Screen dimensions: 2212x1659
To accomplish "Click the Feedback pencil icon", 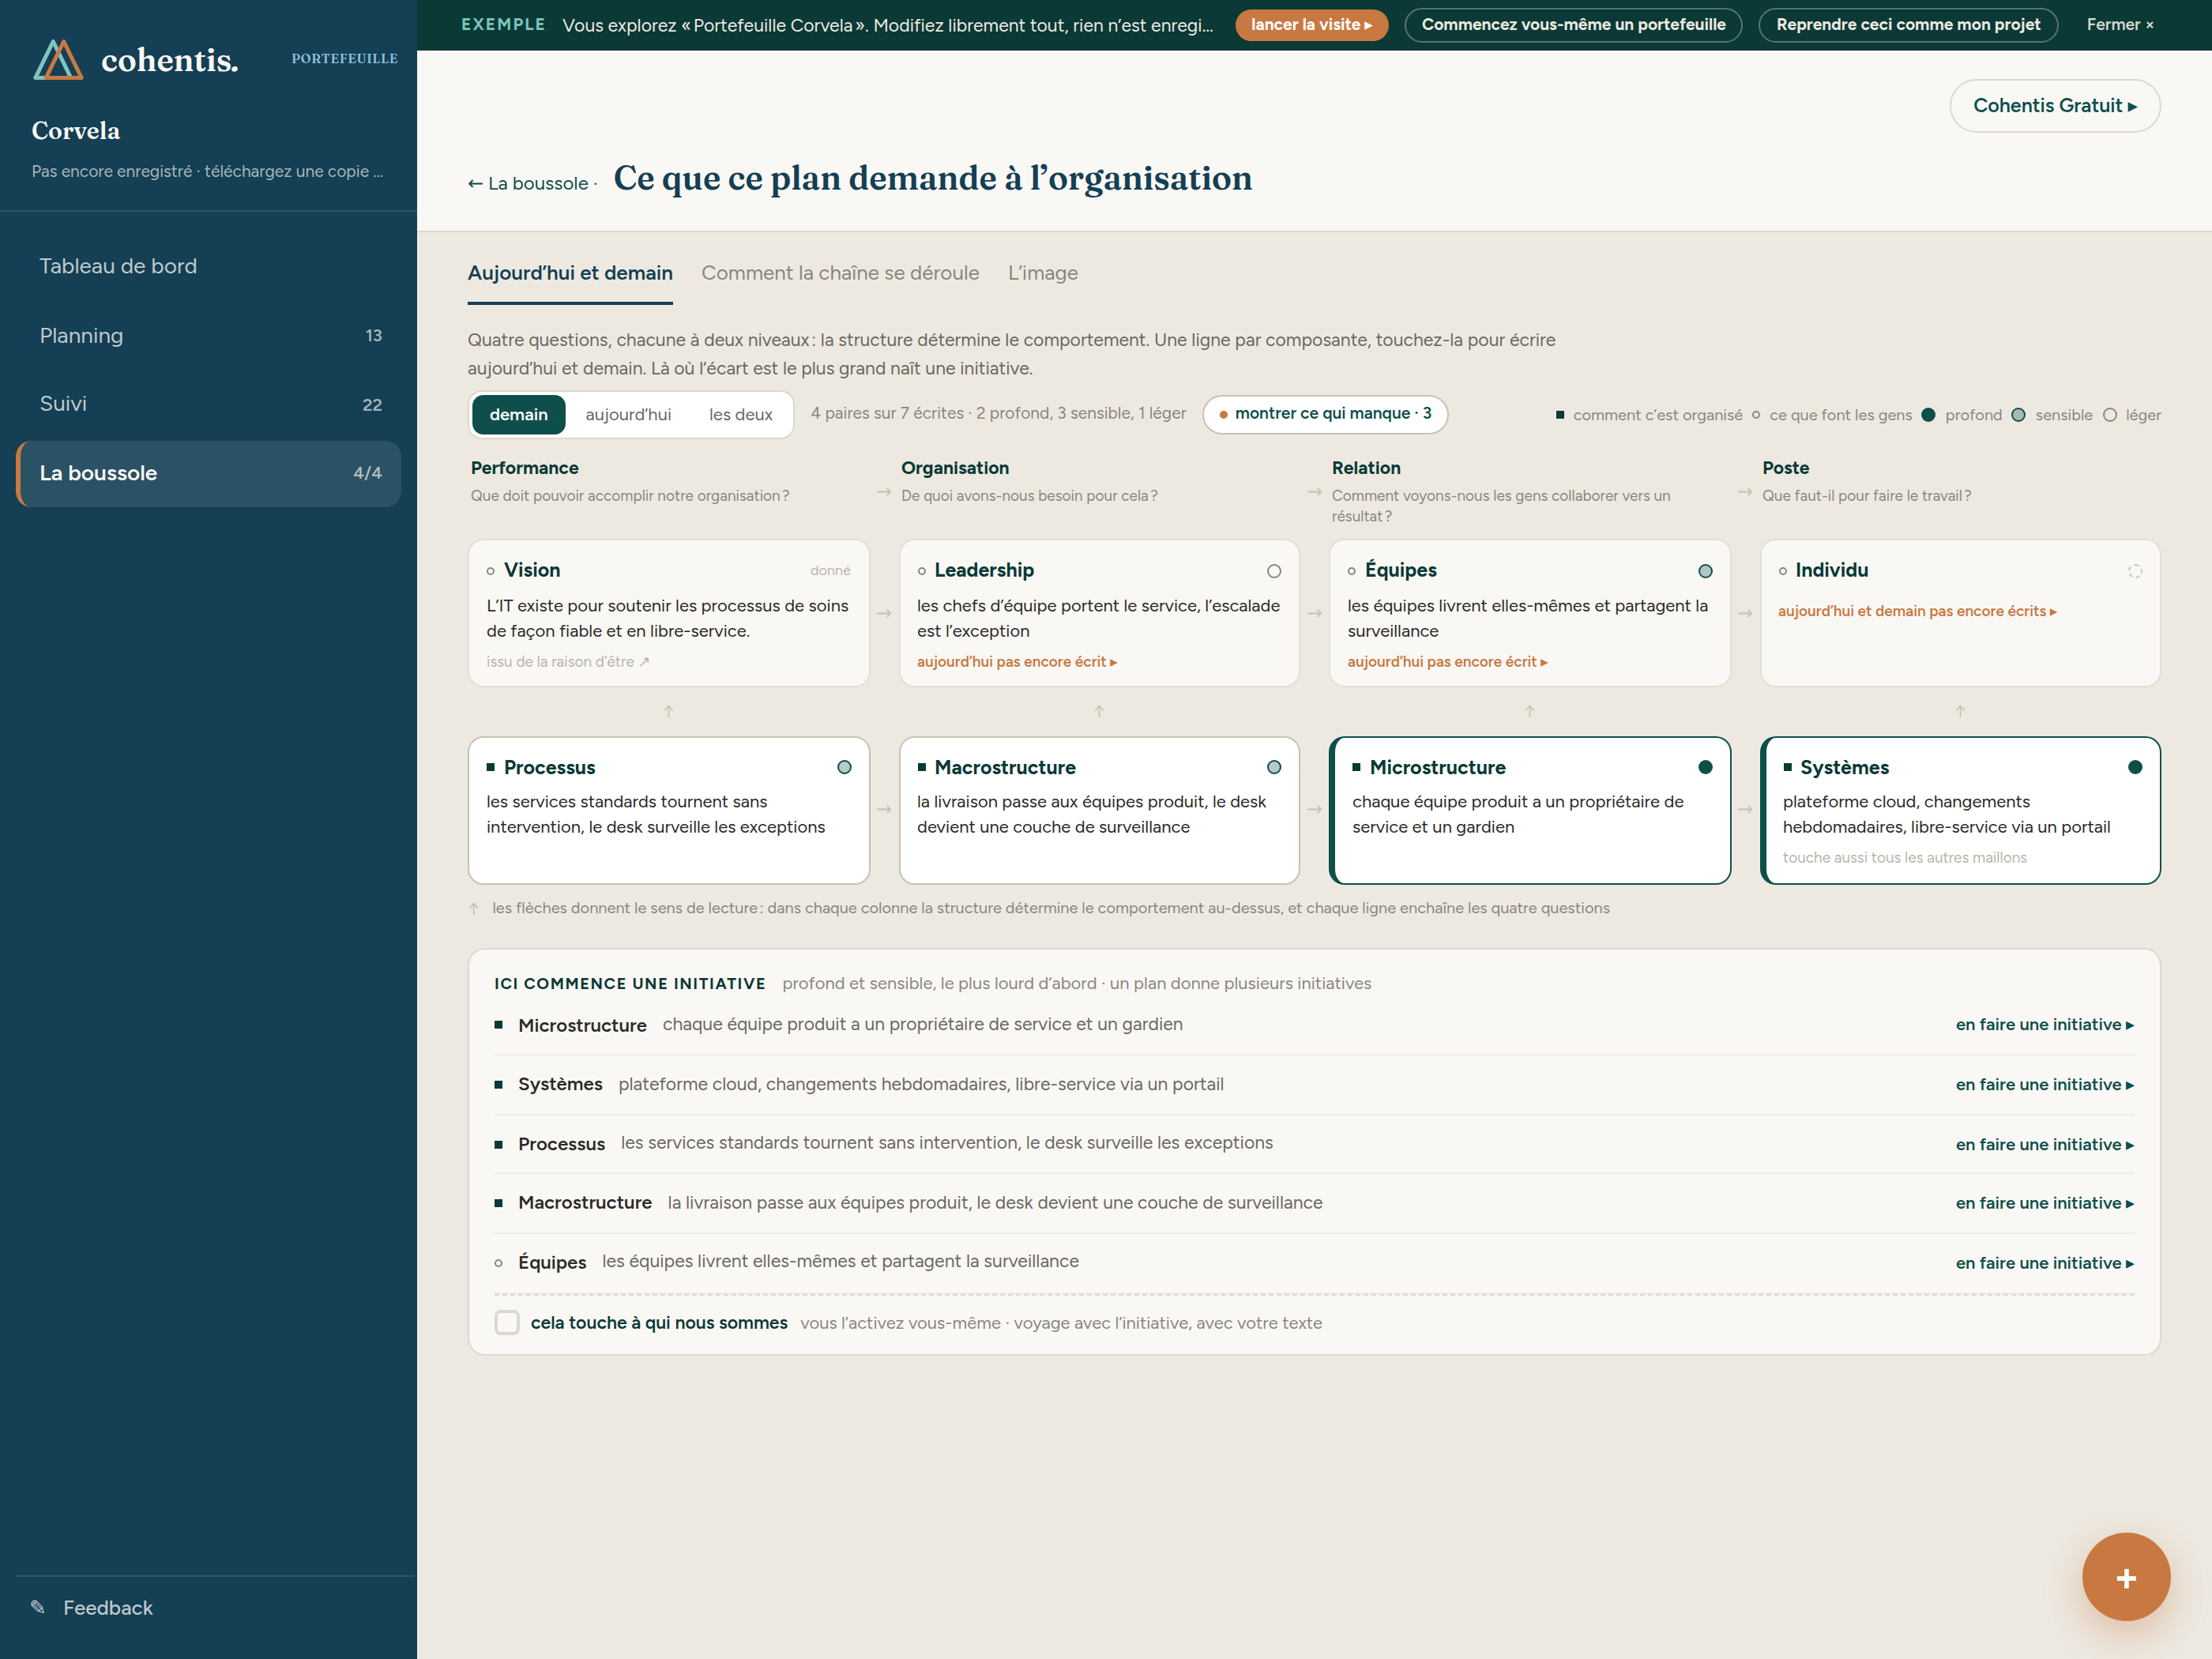I will point(38,1607).
